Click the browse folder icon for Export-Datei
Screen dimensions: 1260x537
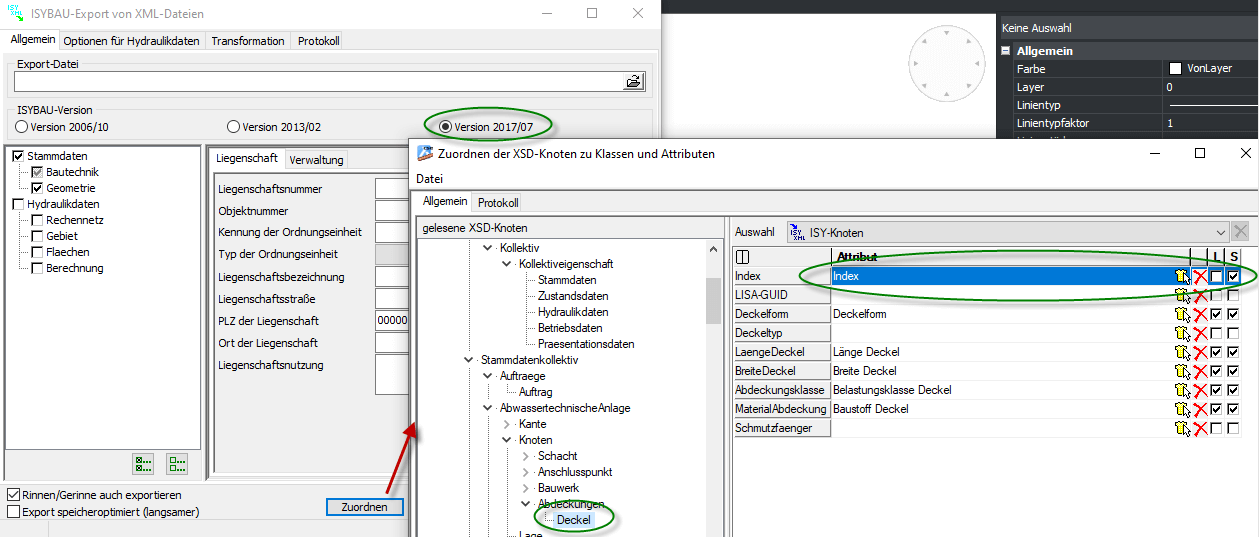633,82
